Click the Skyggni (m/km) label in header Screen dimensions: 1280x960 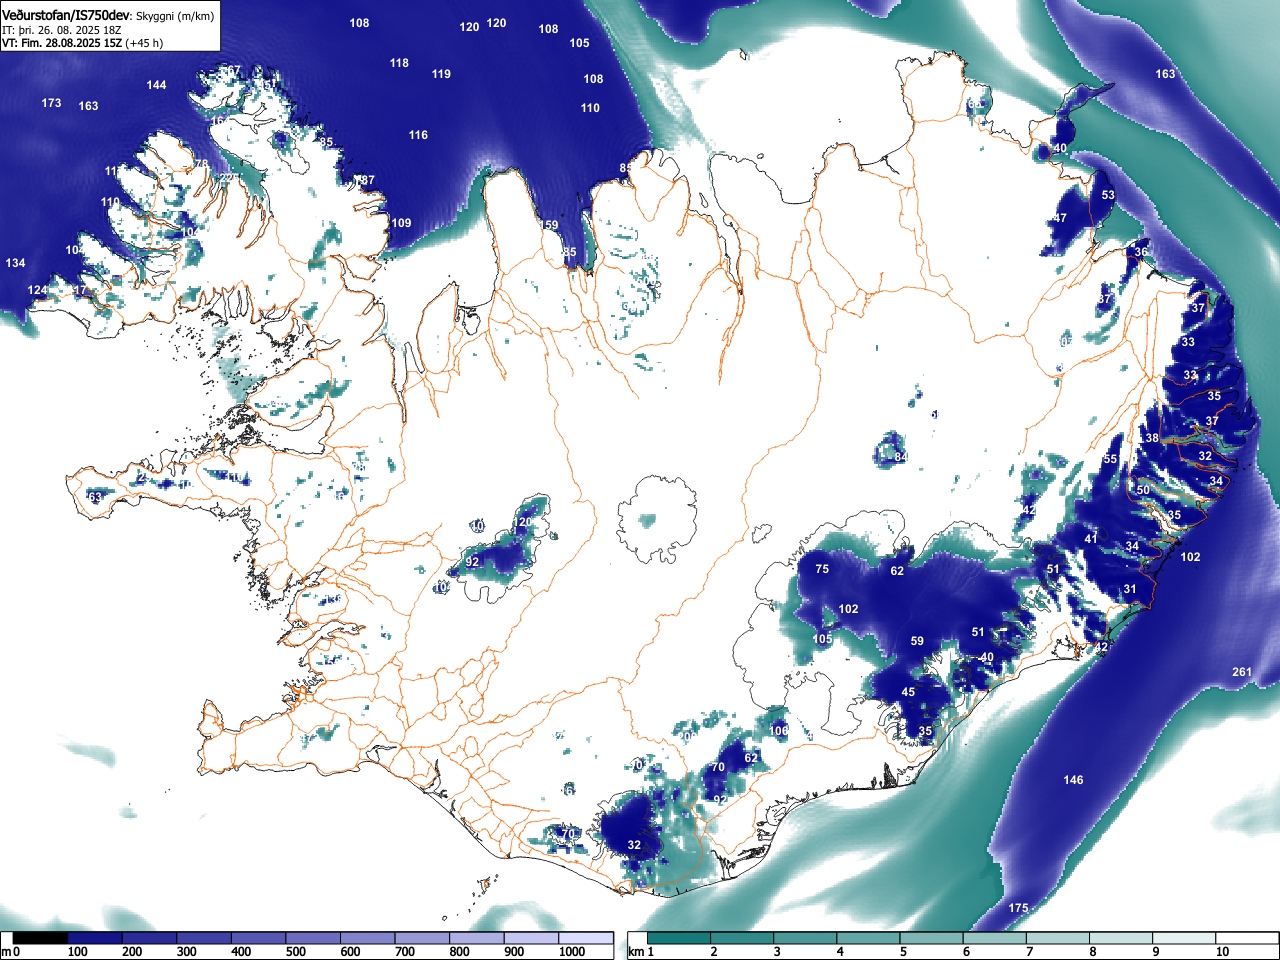coord(175,17)
